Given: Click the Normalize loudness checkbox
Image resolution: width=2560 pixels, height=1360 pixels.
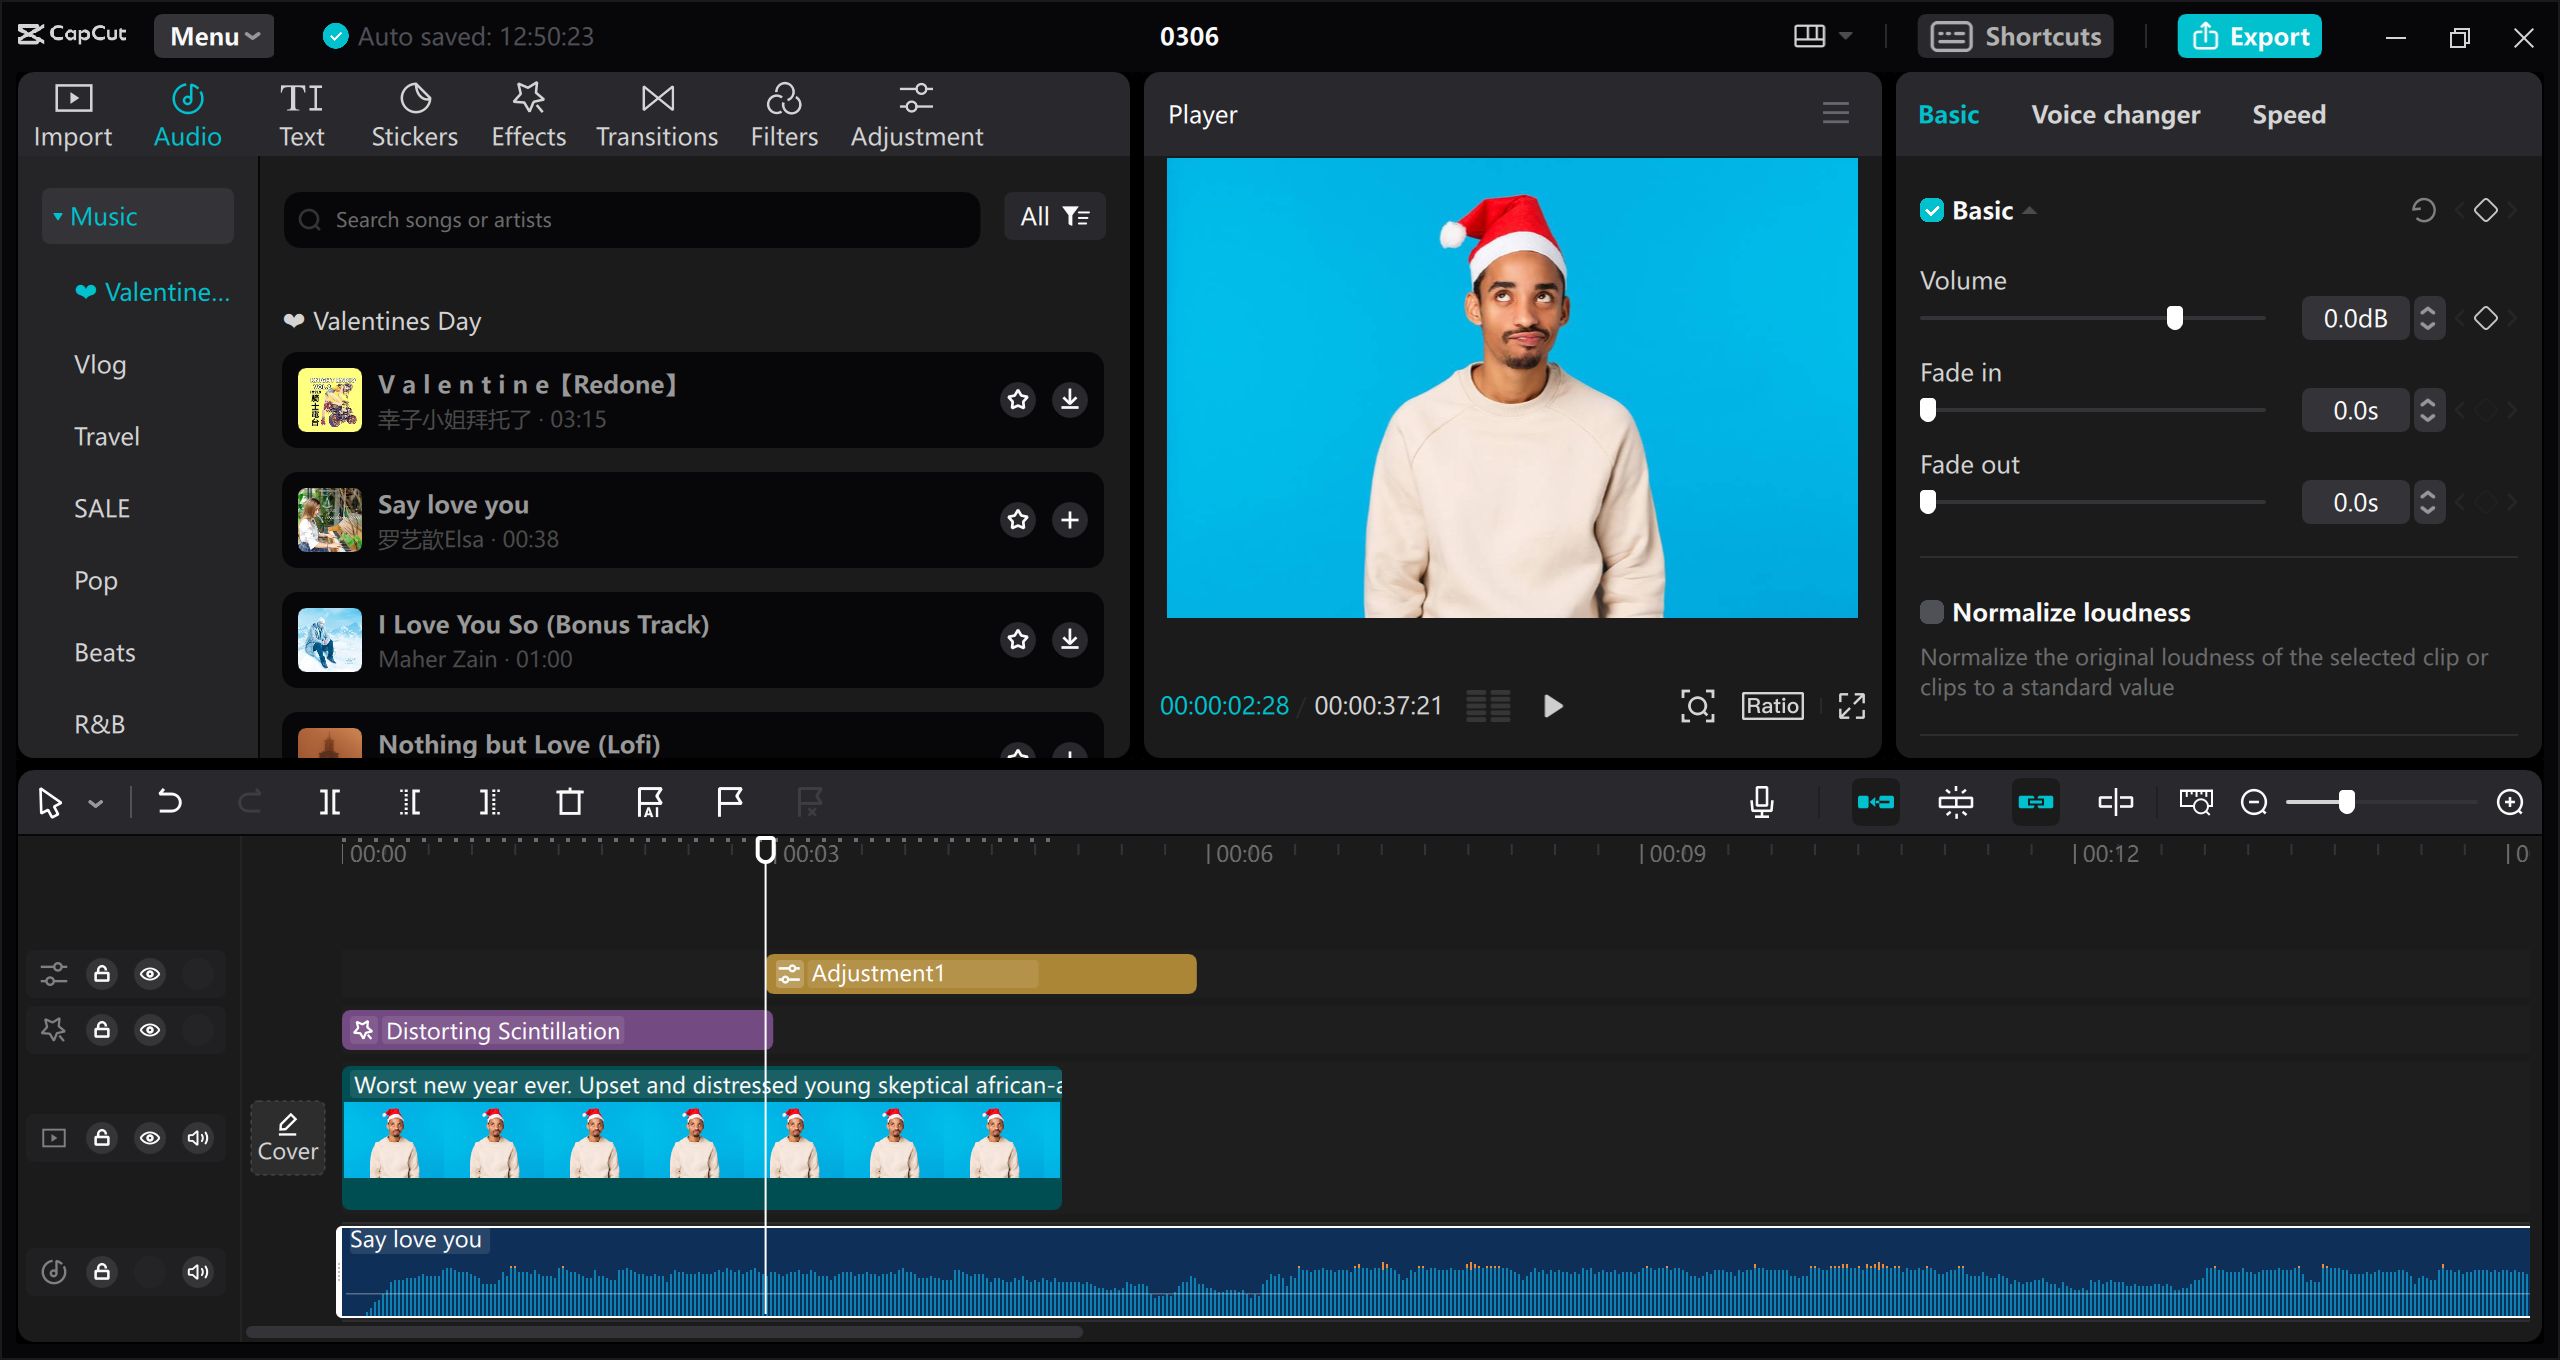Looking at the screenshot, I should click(1930, 613).
